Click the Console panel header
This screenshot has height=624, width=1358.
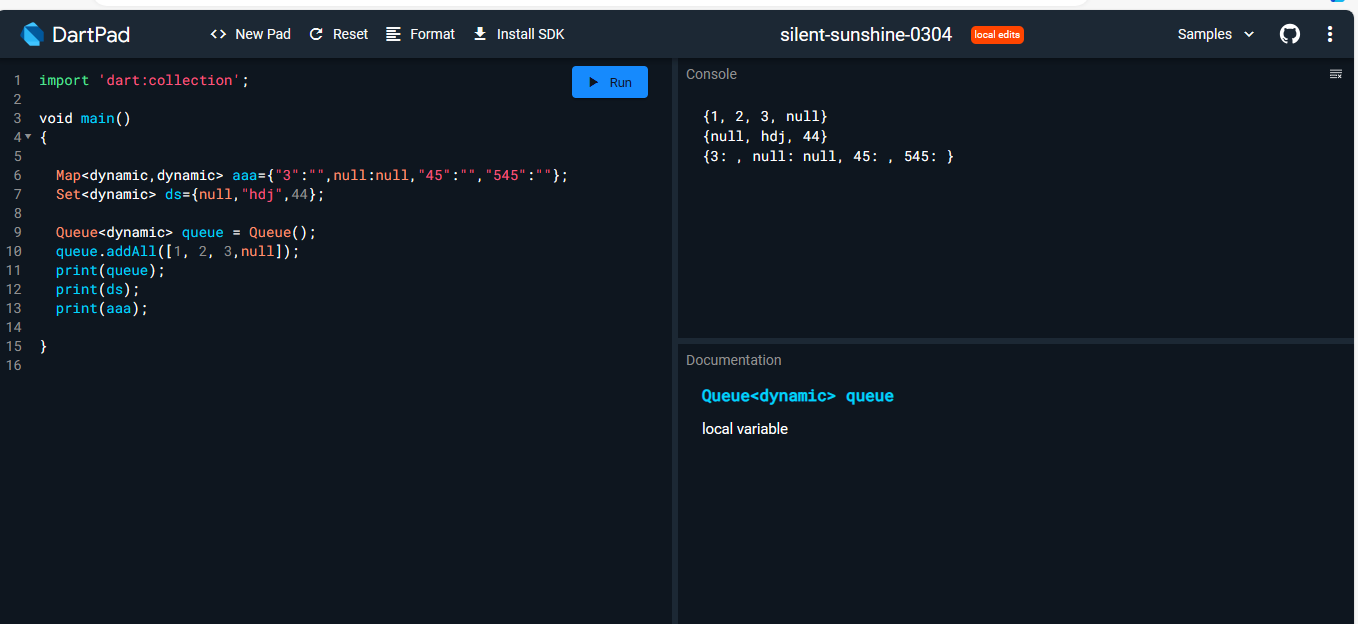(710, 73)
